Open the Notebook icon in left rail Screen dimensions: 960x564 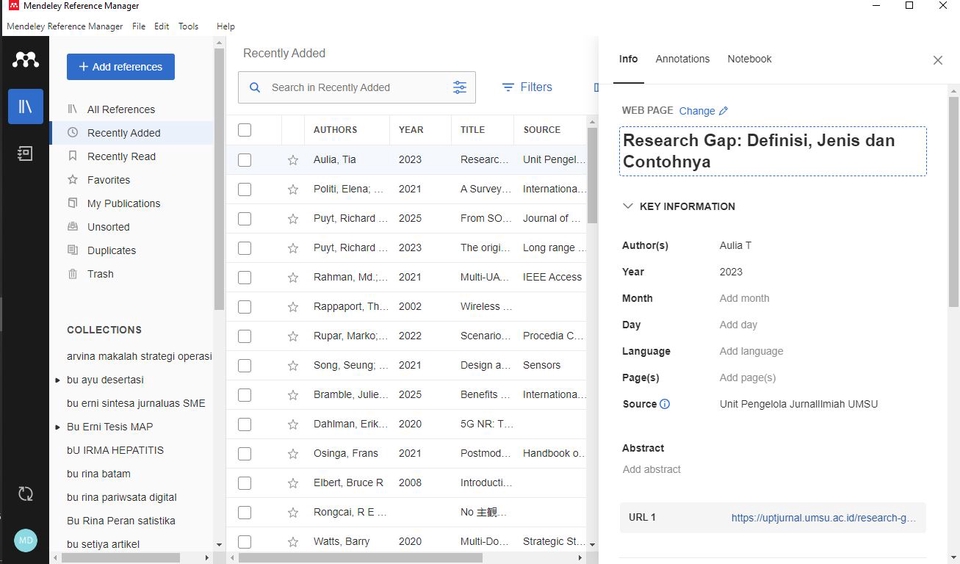25,154
